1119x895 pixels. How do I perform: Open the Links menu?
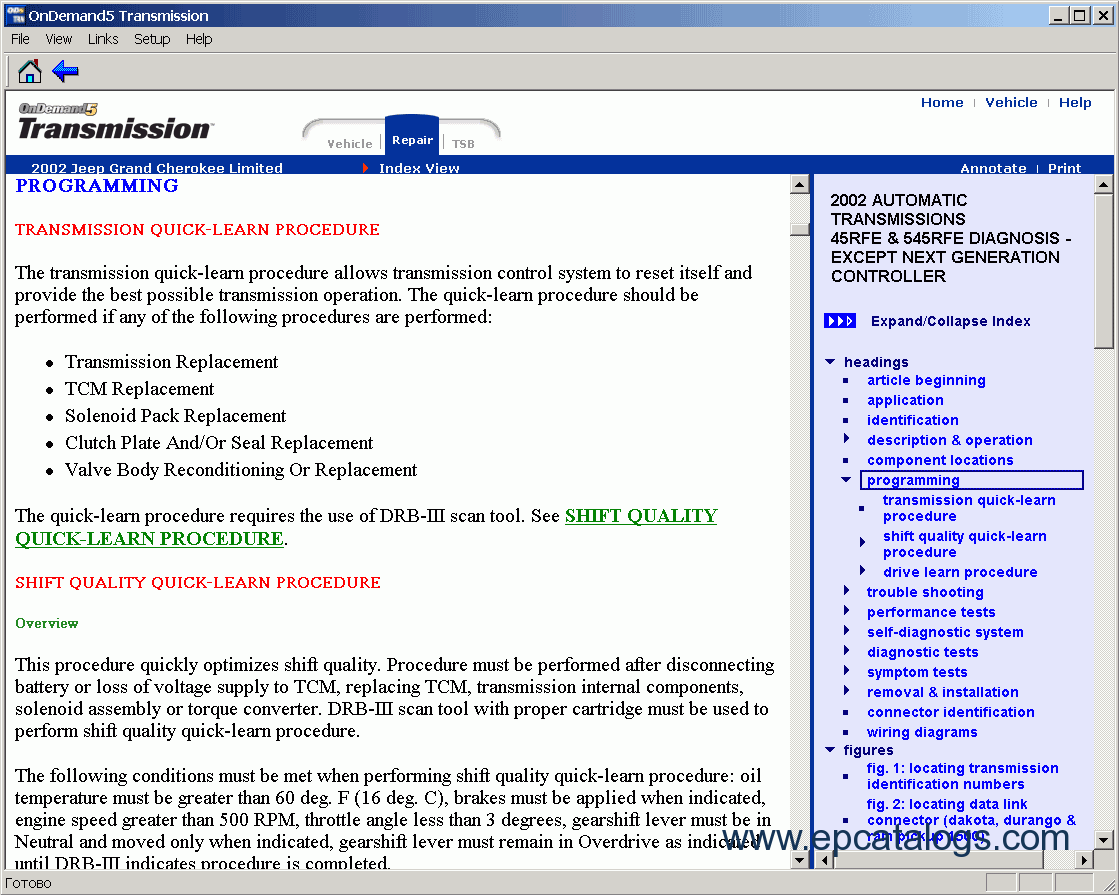tap(103, 39)
